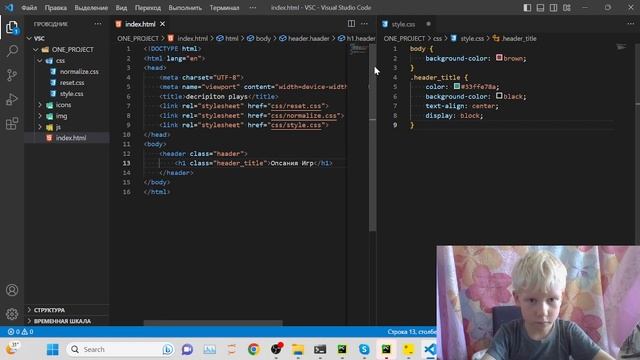Viewport: 640px width, 360px height.
Task: Open the Manage gear icon
Action: pyautogui.click(x=12, y=314)
